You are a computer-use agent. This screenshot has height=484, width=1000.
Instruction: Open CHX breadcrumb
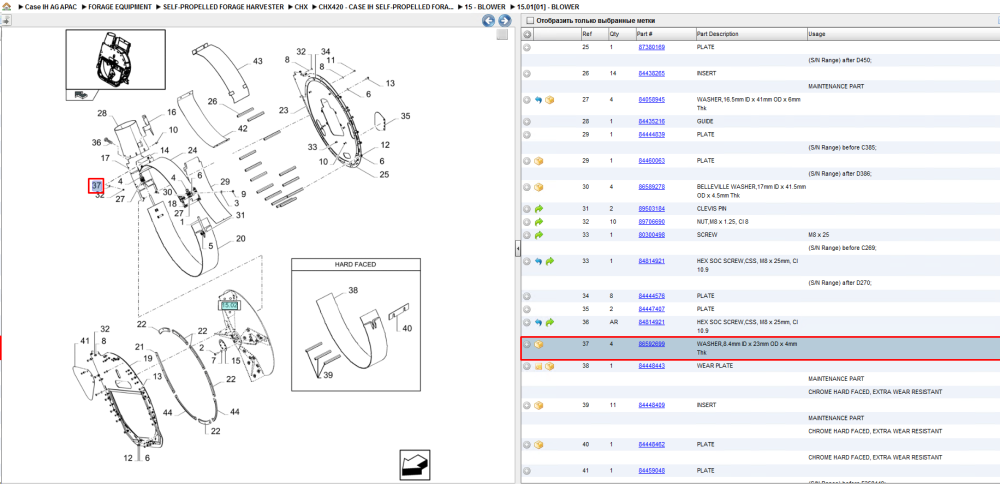(301, 7)
